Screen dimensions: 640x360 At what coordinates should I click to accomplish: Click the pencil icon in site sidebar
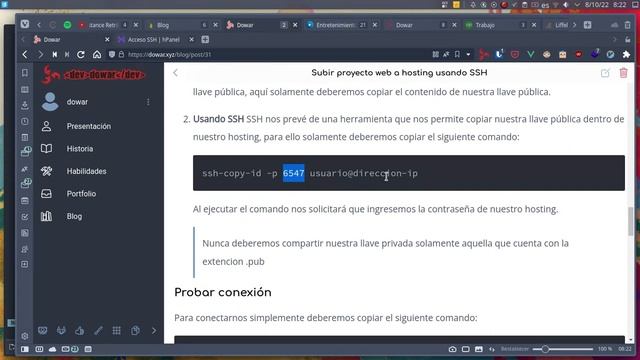tap(98, 330)
